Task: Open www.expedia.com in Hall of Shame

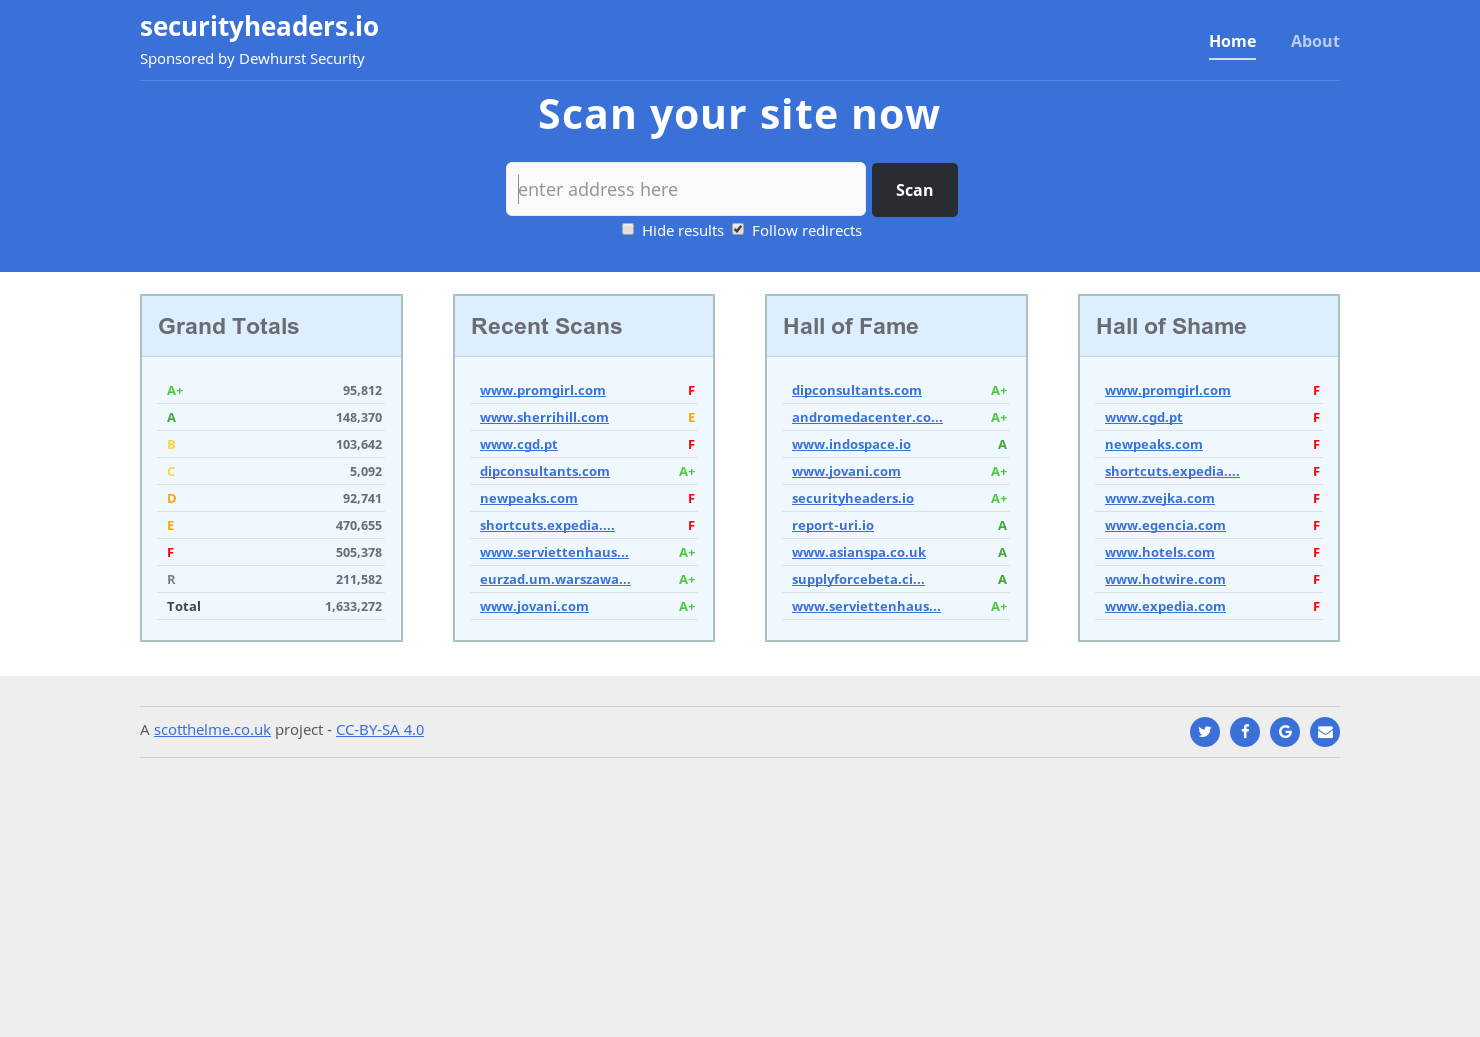Action: click(1165, 606)
